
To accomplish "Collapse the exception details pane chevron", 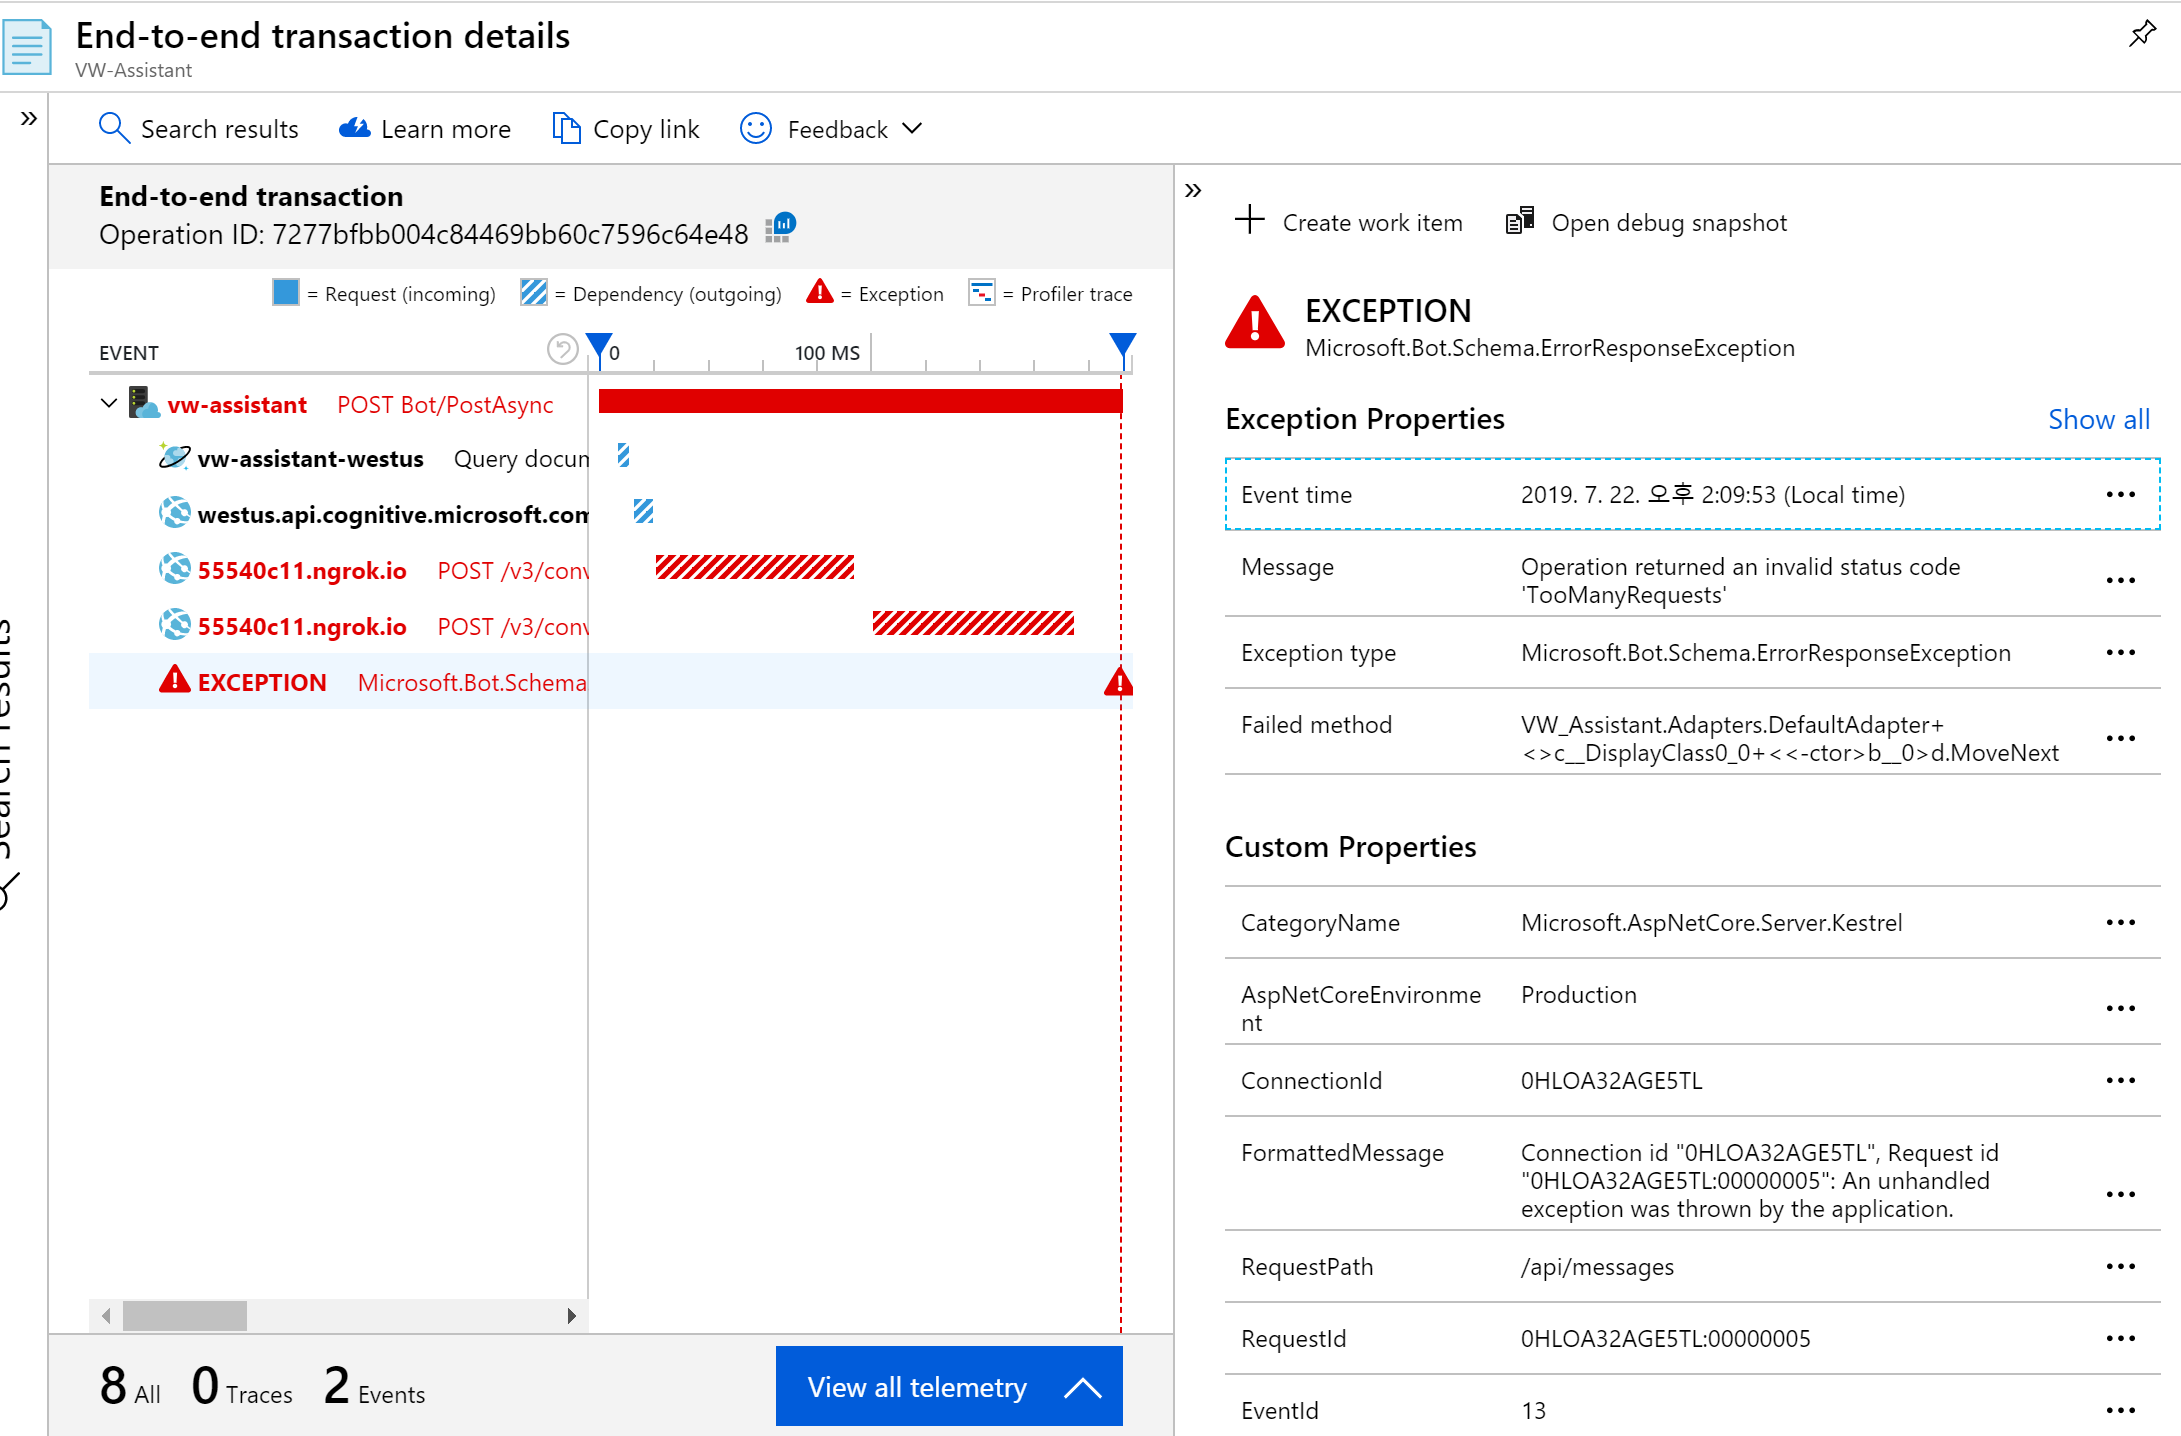I will click(x=1193, y=190).
